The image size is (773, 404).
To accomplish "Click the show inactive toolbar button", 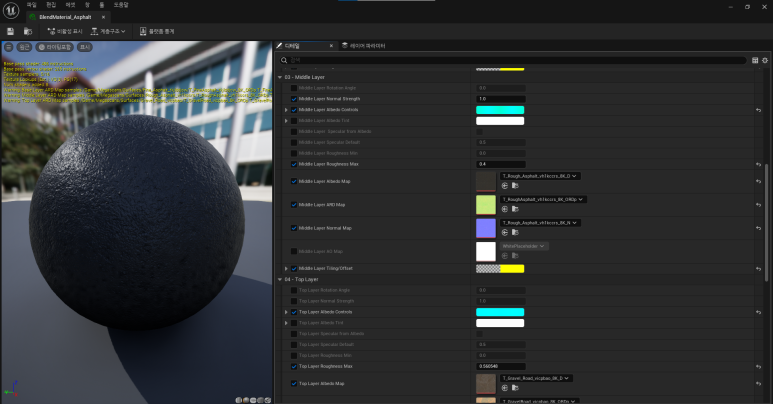I will pyautogui.click(x=65, y=32).
